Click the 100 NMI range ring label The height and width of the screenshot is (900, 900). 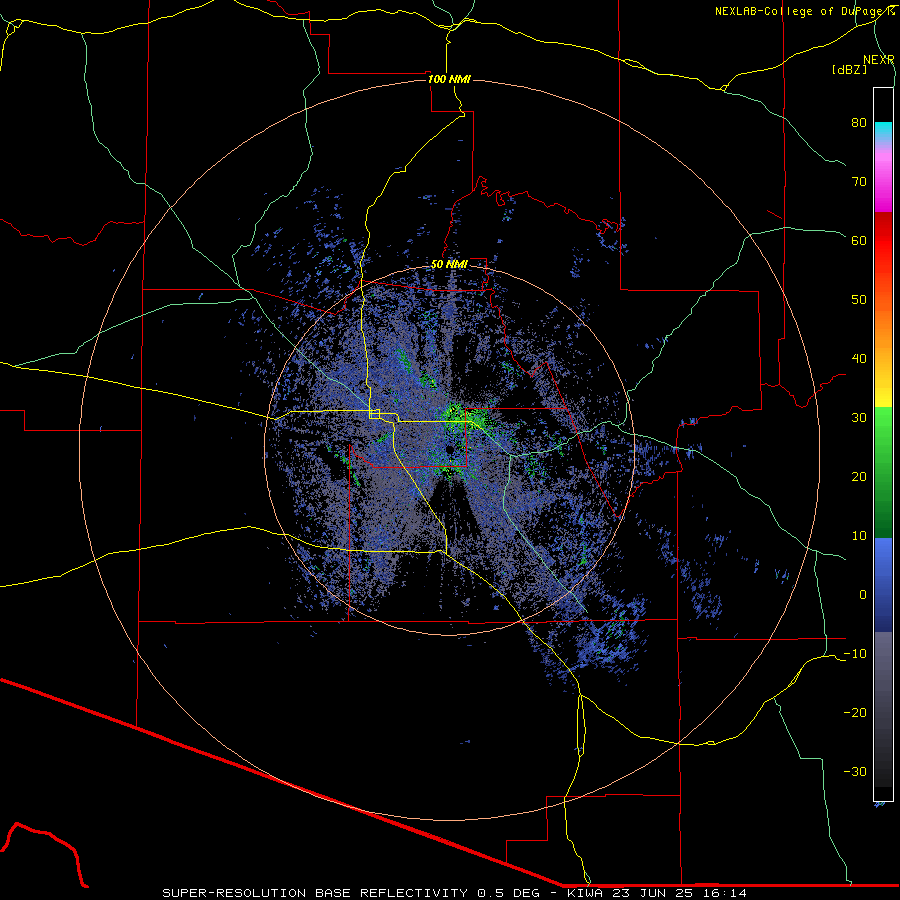[449, 79]
